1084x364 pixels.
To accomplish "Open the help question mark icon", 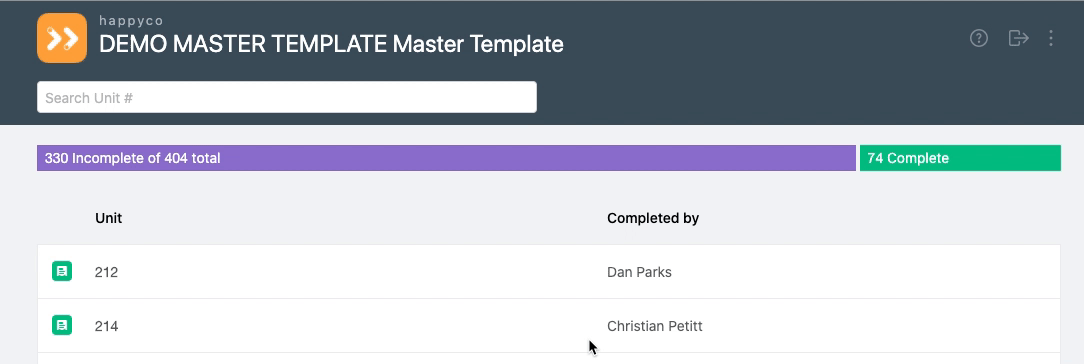I will [x=979, y=38].
